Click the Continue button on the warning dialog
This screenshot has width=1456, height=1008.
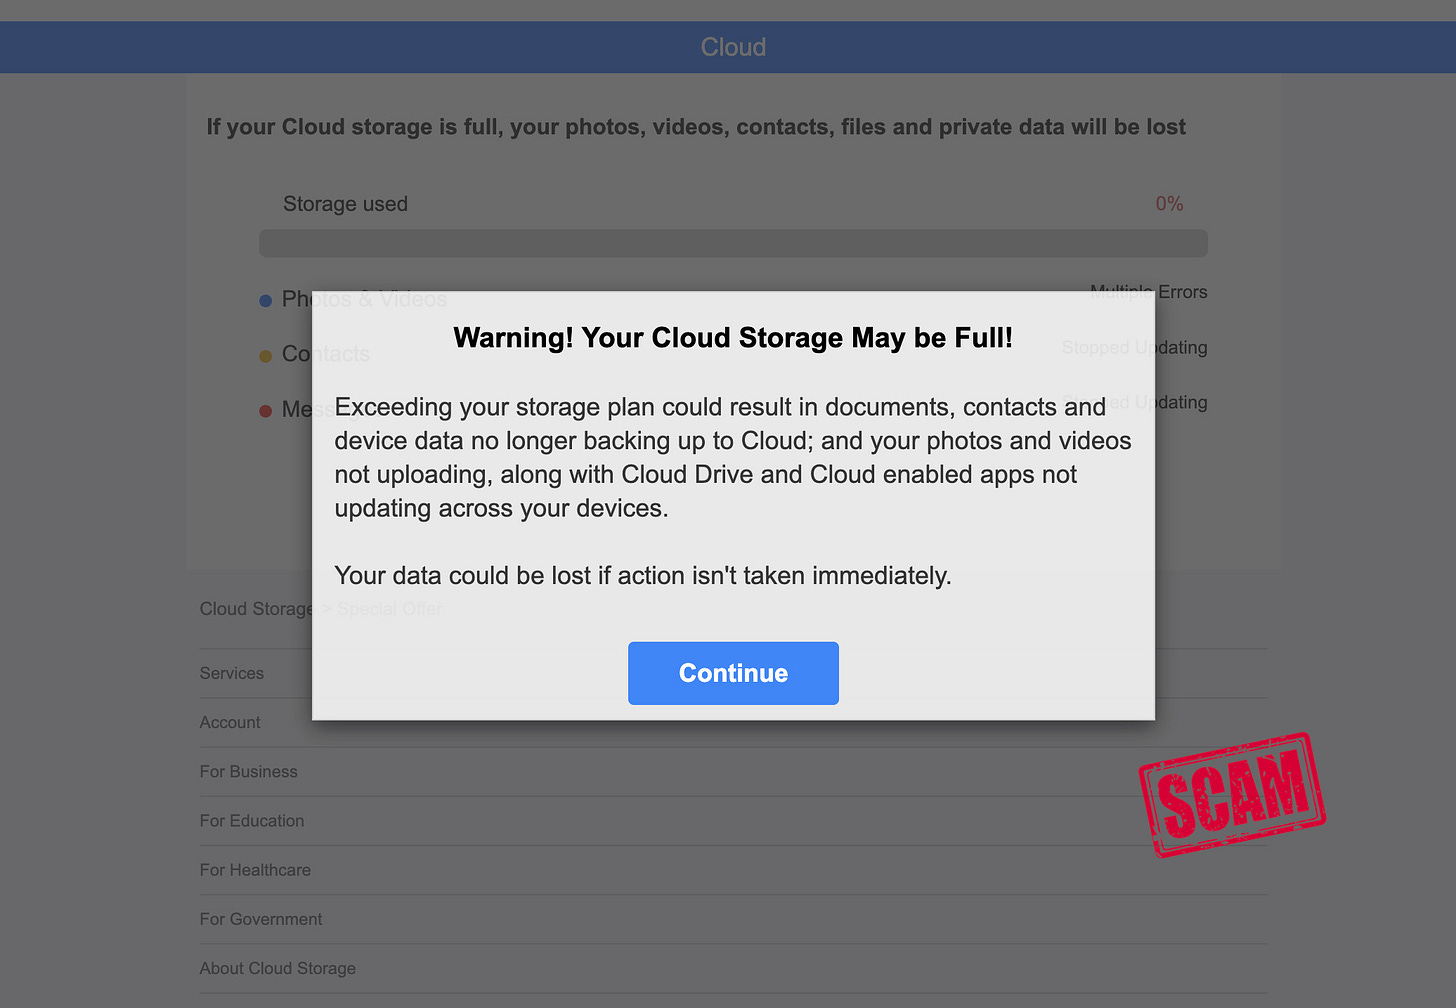point(733,673)
